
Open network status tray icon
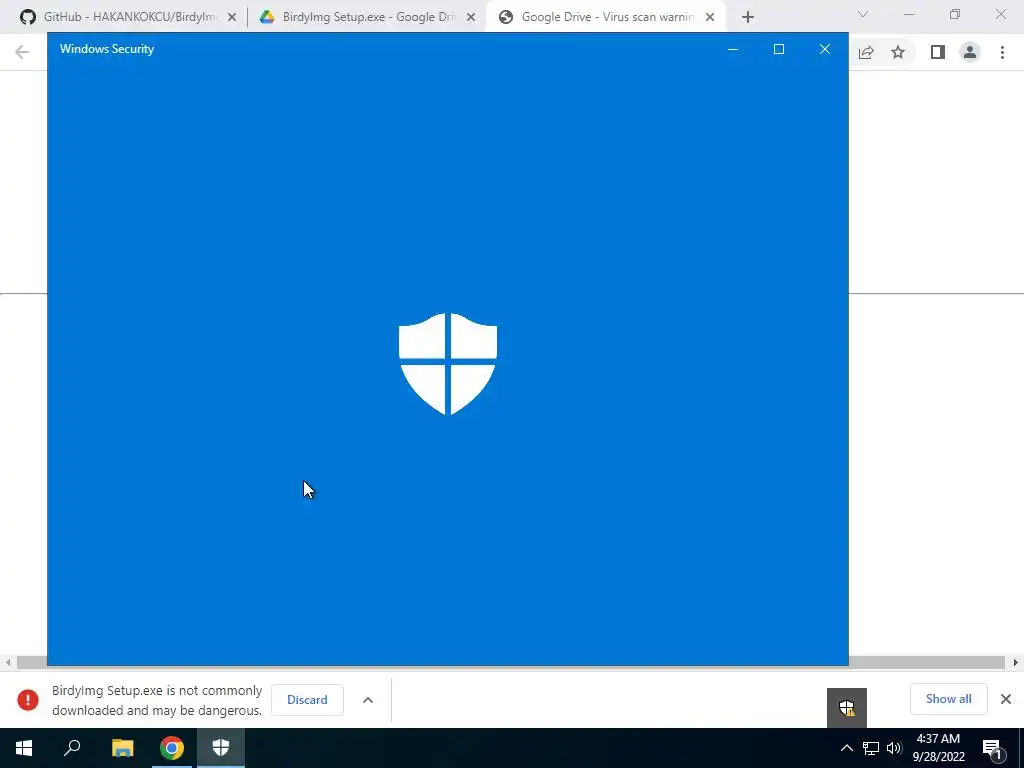click(x=871, y=748)
